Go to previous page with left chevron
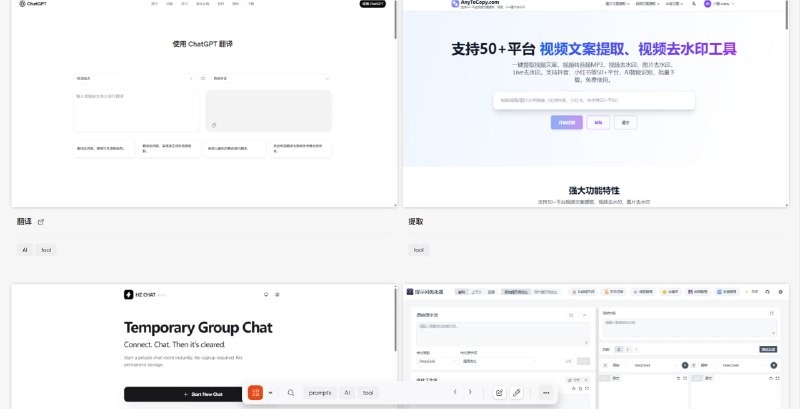This screenshot has width=800, height=409. (455, 392)
